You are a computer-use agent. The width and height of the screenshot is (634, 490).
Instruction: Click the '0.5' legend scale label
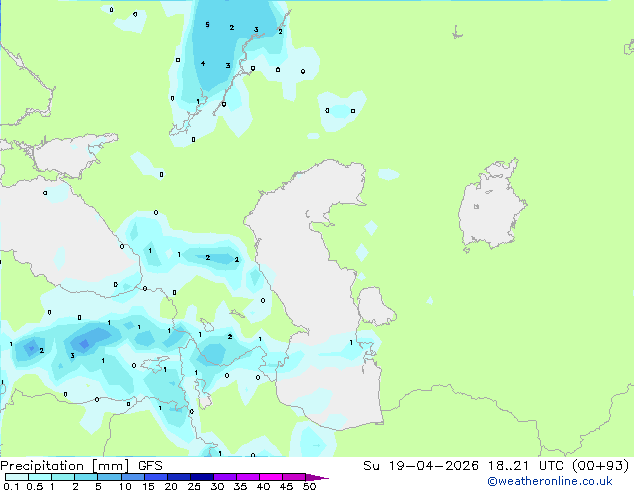pyautogui.click(x=34, y=486)
